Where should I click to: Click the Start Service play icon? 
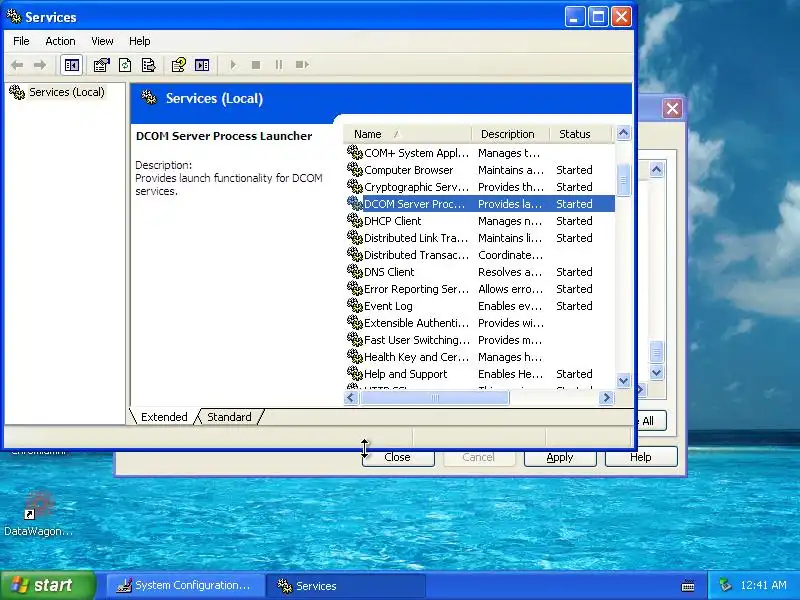[233, 65]
